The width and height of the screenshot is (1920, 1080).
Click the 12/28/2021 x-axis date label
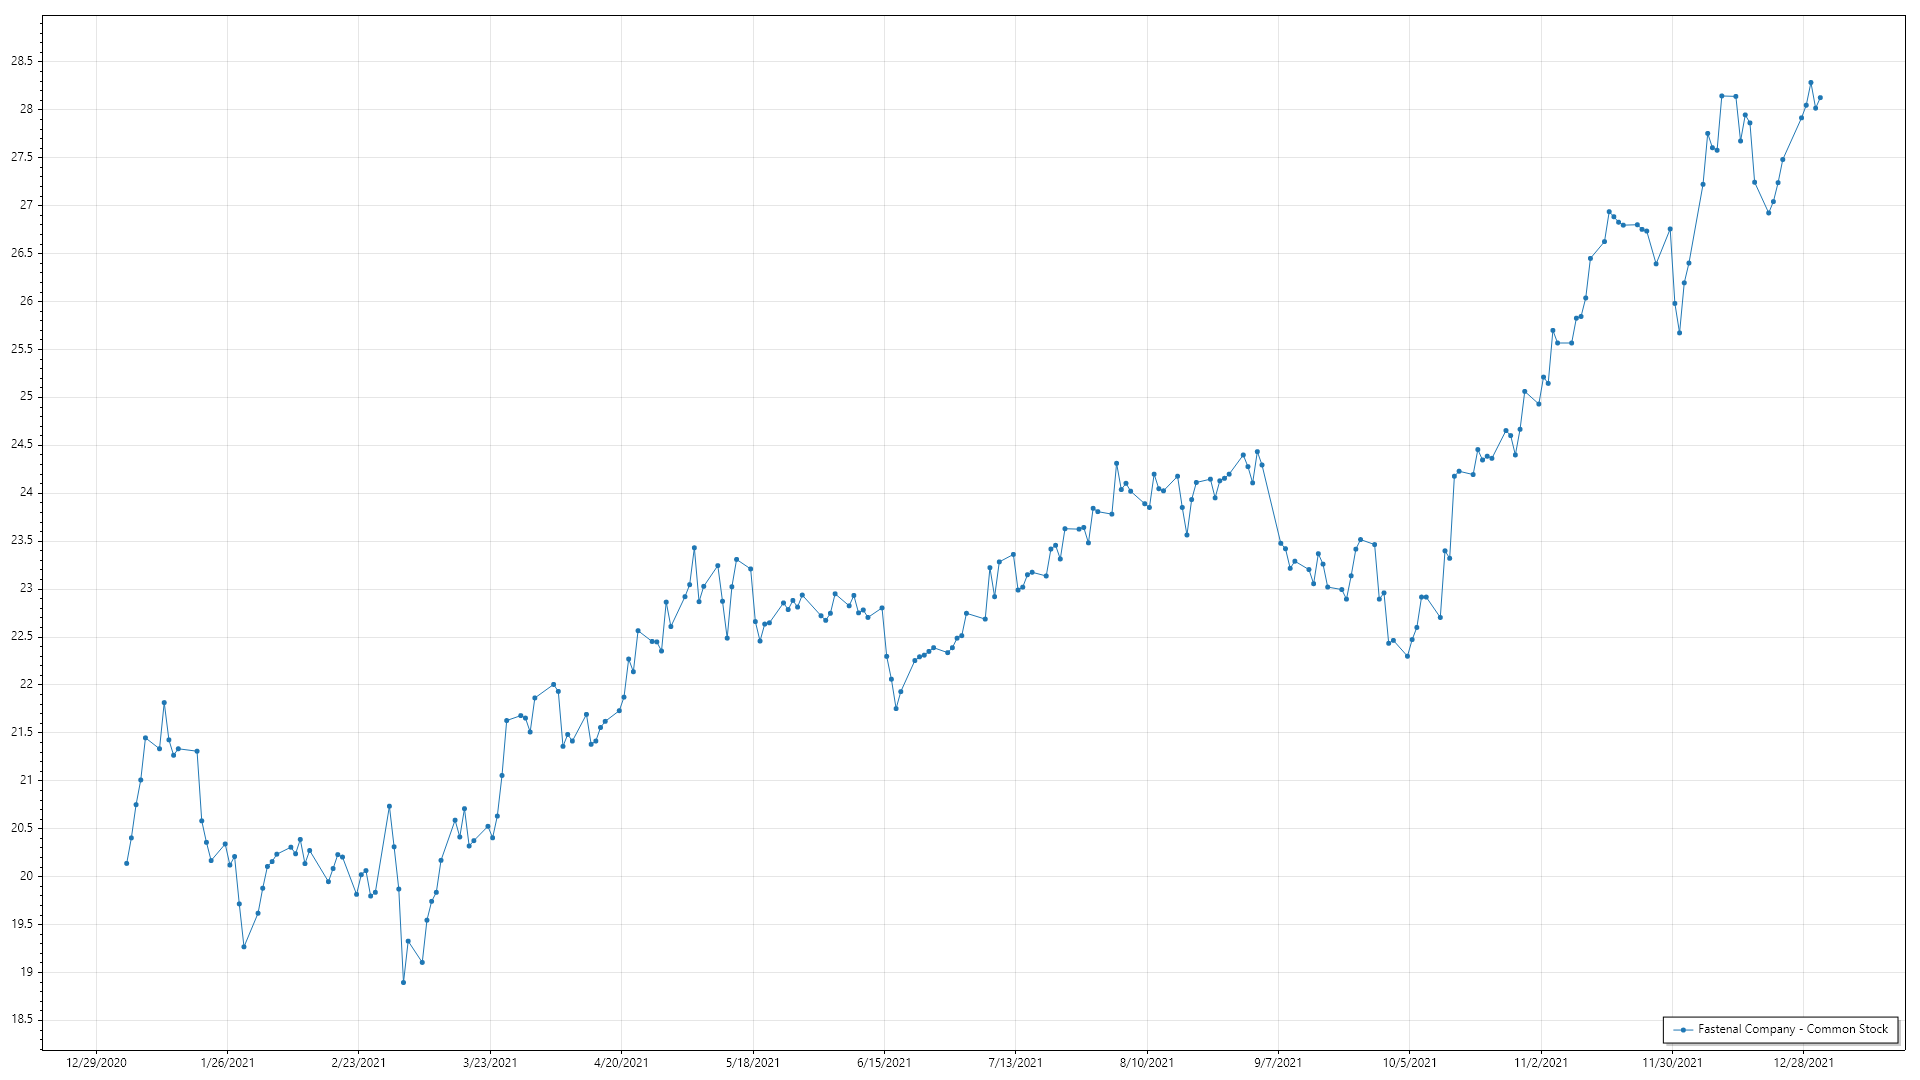click(1804, 1062)
